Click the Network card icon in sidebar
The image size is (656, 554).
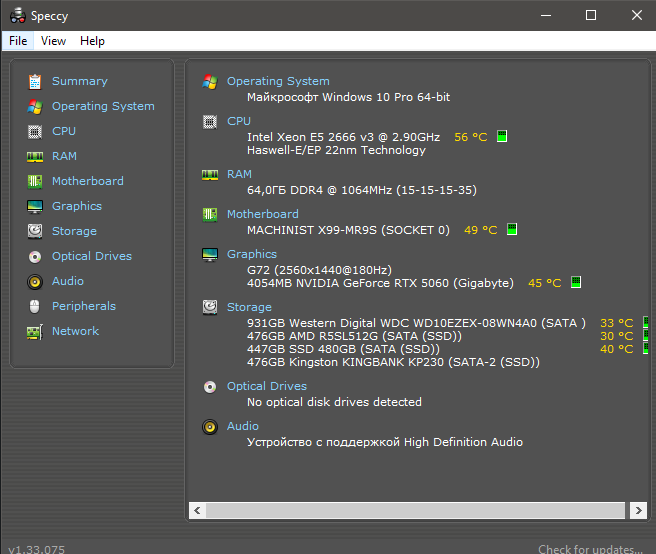click(35, 332)
